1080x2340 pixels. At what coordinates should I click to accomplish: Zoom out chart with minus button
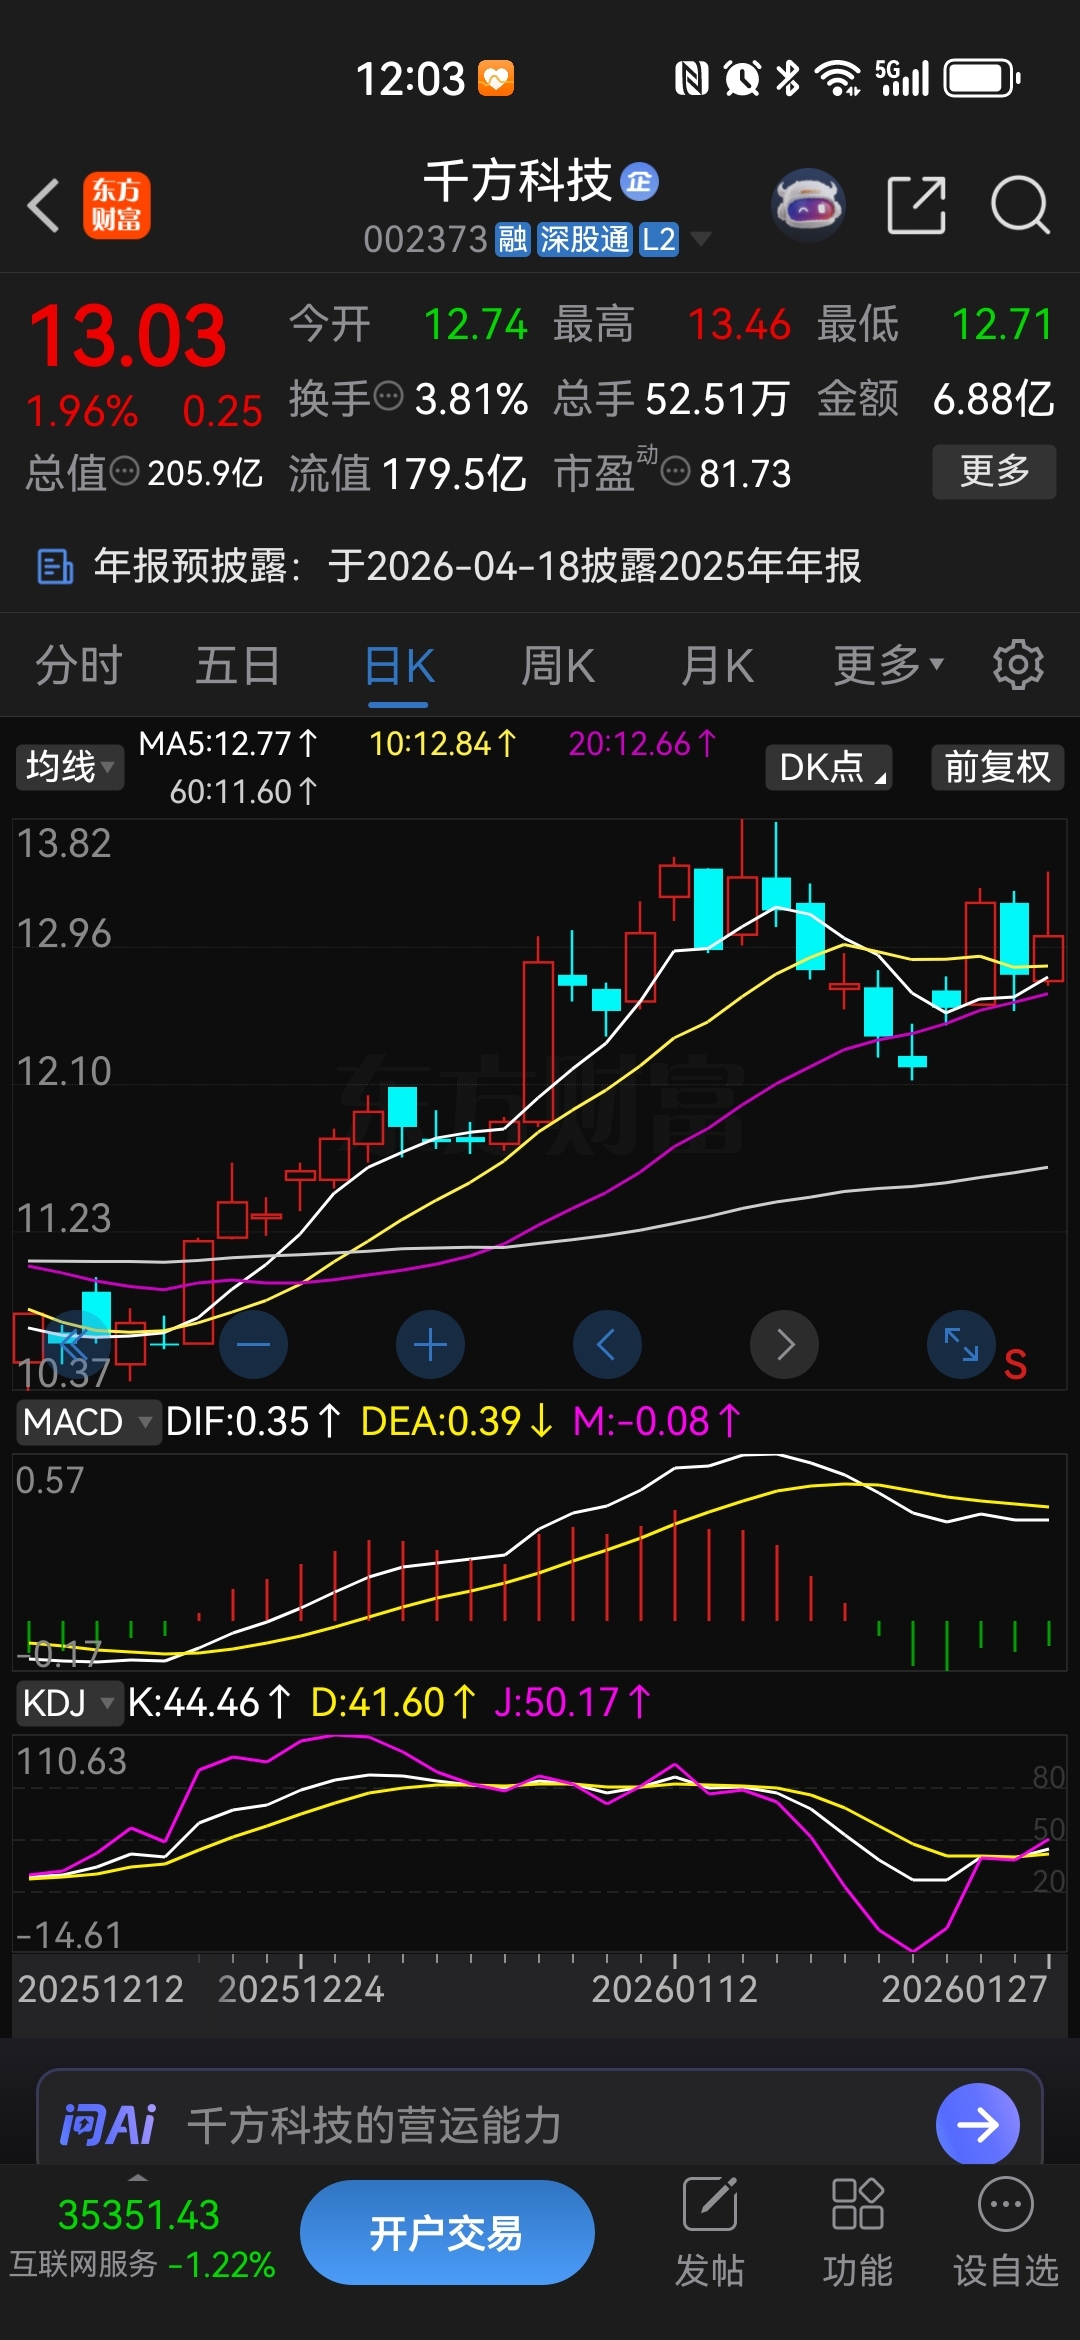tap(254, 1344)
